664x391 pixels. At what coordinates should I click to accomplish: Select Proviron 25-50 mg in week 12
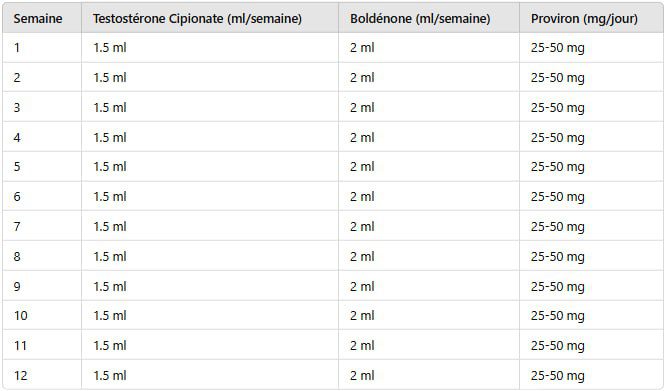tap(591, 375)
